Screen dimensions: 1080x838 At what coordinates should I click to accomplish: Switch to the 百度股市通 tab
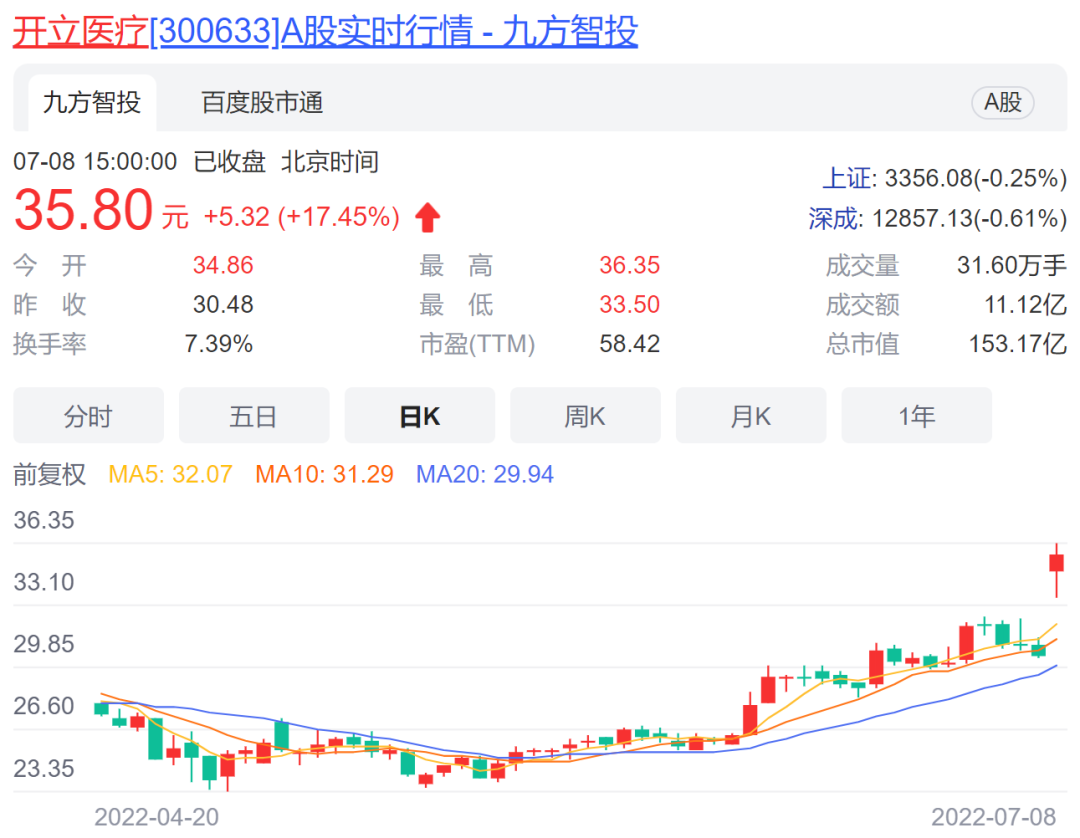tap(262, 102)
